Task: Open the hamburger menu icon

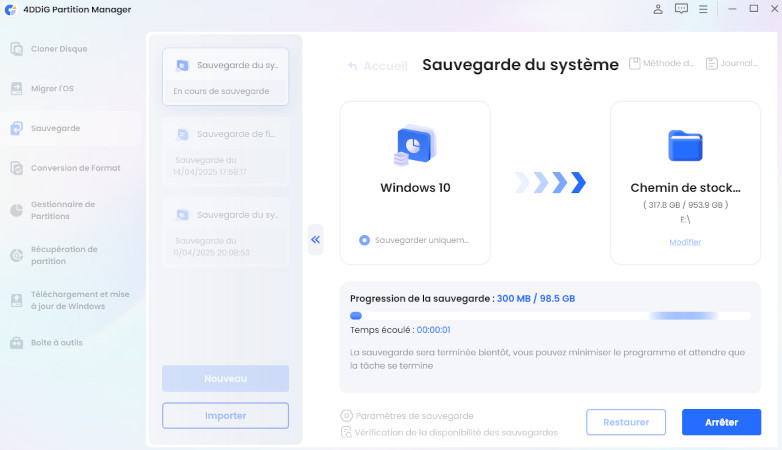Action: pyautogui.click(x=703, y=9)
